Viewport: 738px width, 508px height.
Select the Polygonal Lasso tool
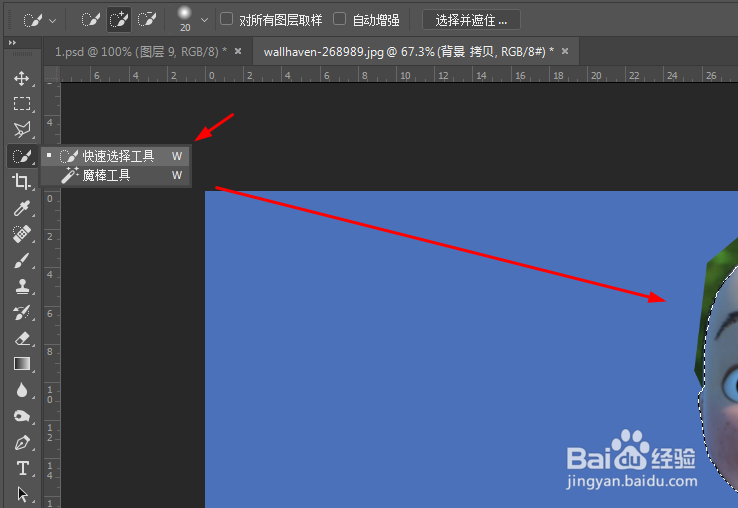(x=22, y=129)
